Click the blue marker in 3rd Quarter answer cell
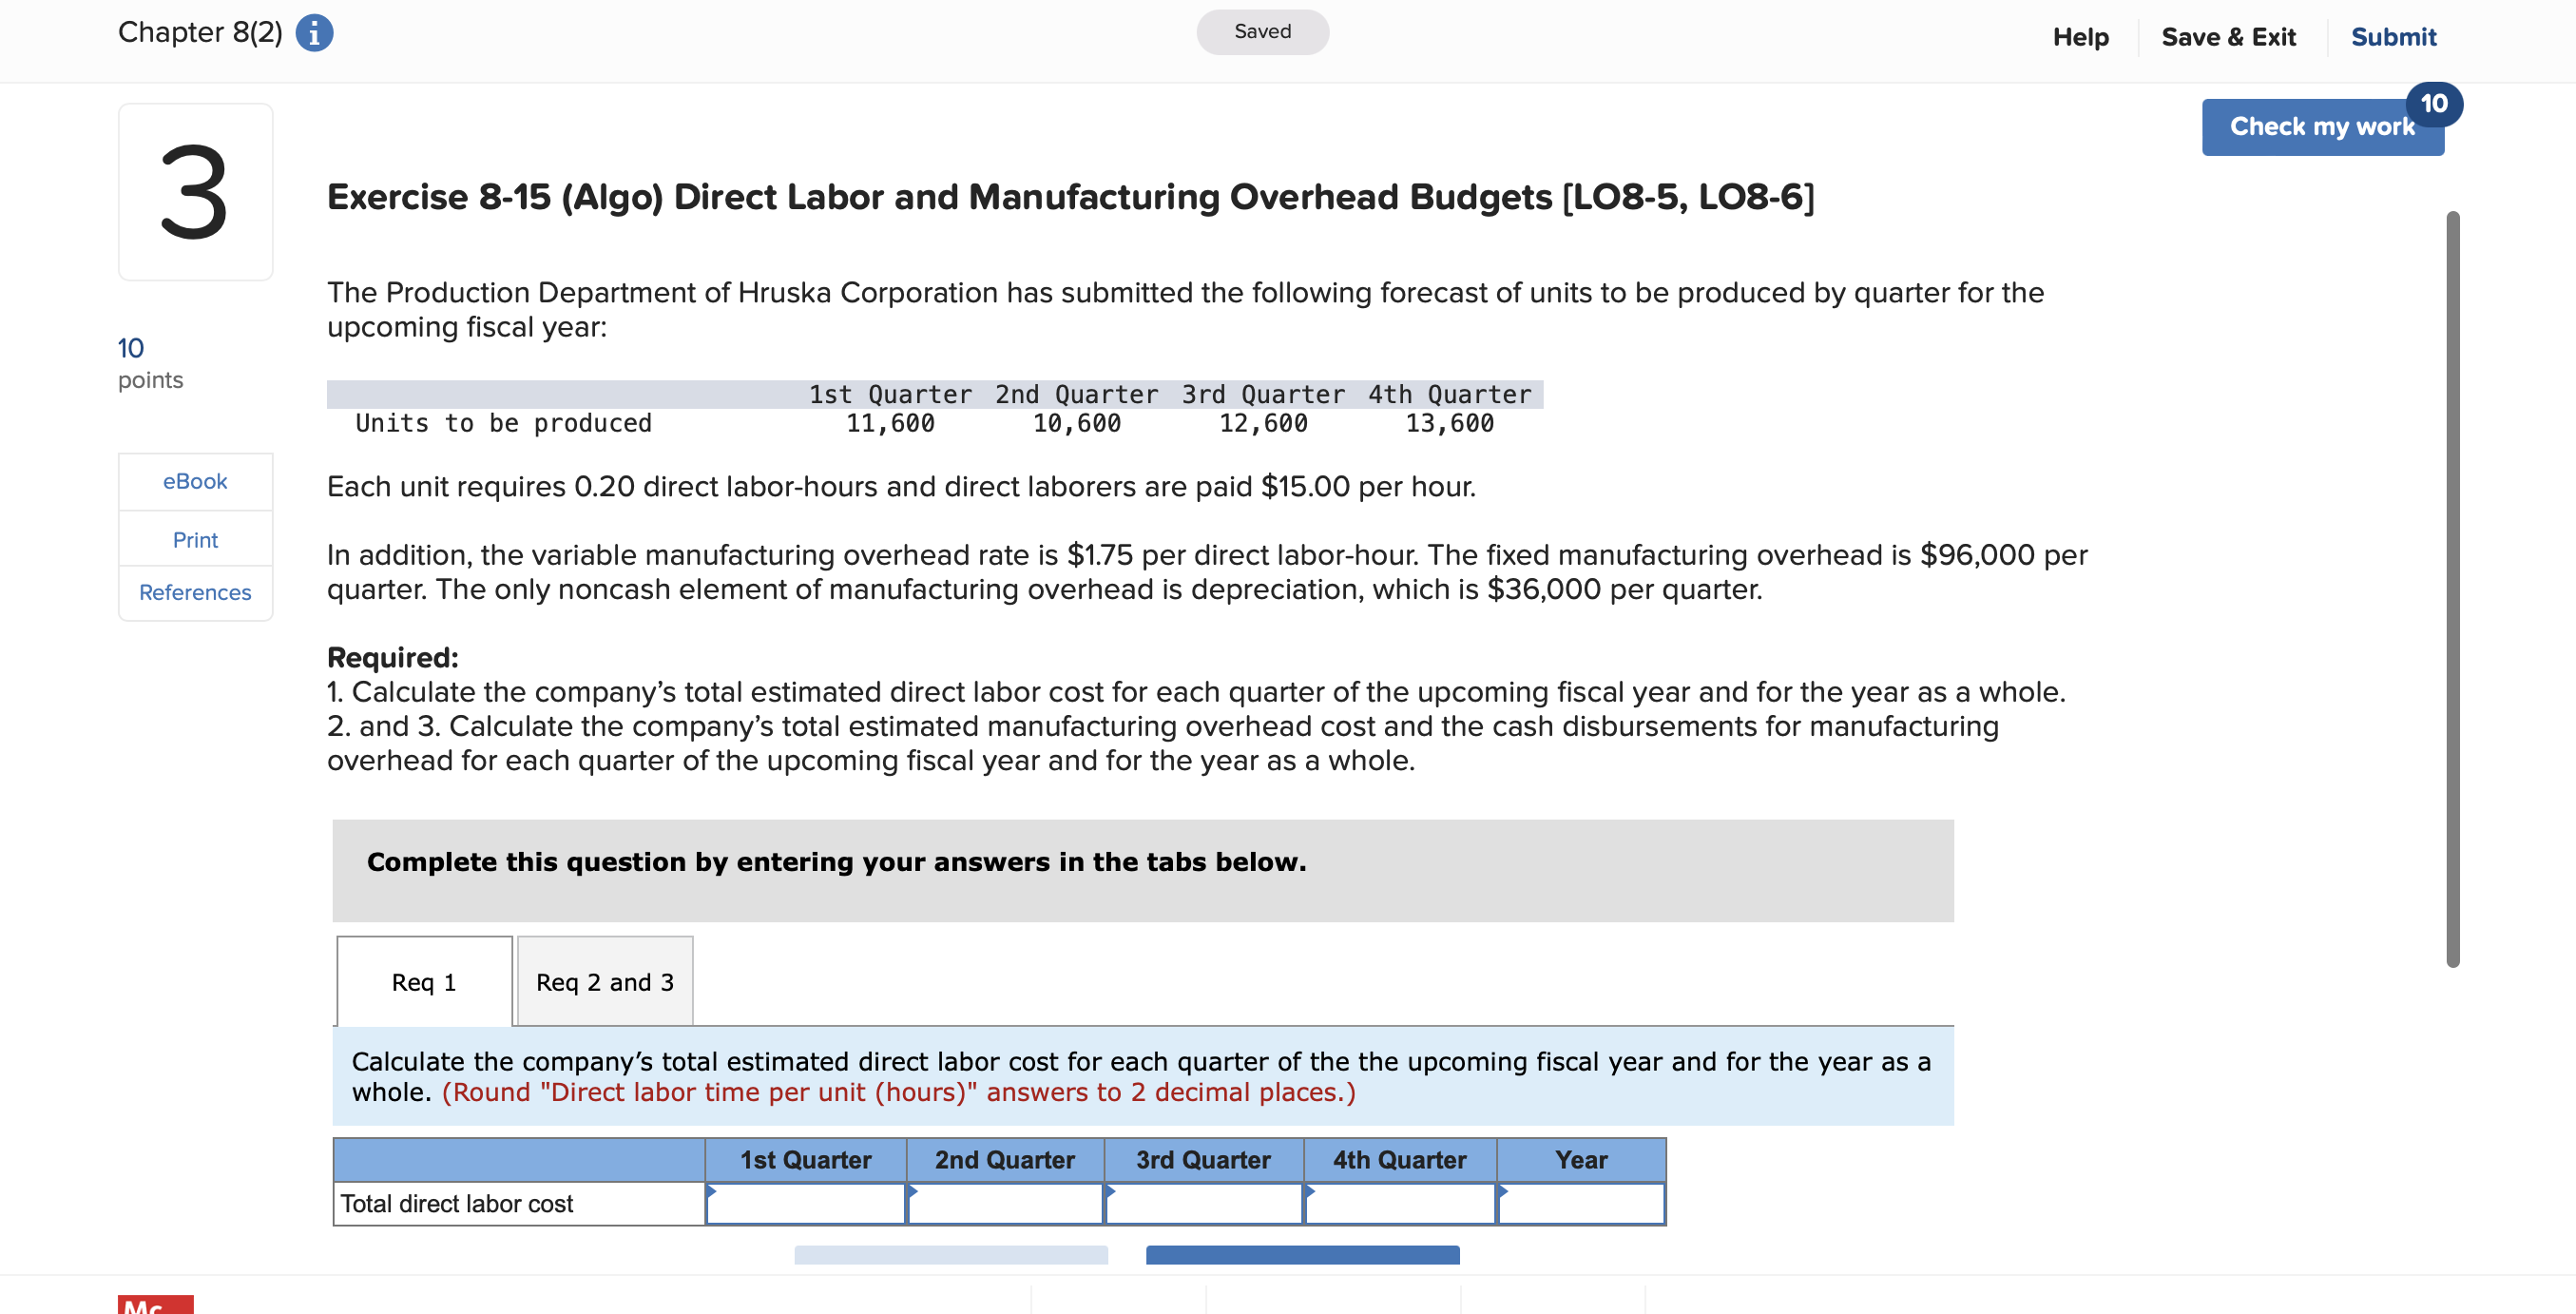The height and width of the screenshot is (1314, 2576). [1110, 1191]
